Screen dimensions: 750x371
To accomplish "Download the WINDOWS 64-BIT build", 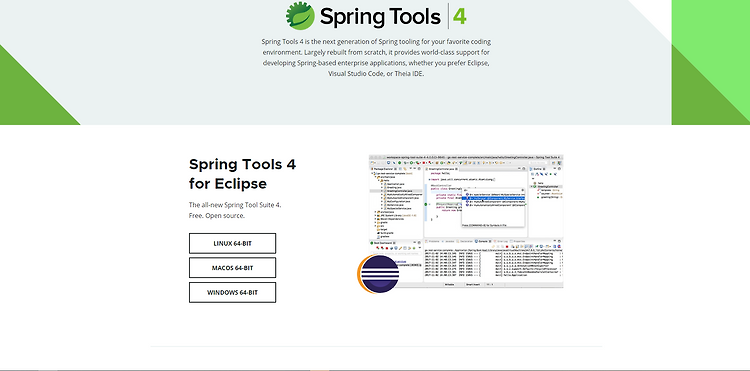I will pyautogui.click(x=232, y=293).
